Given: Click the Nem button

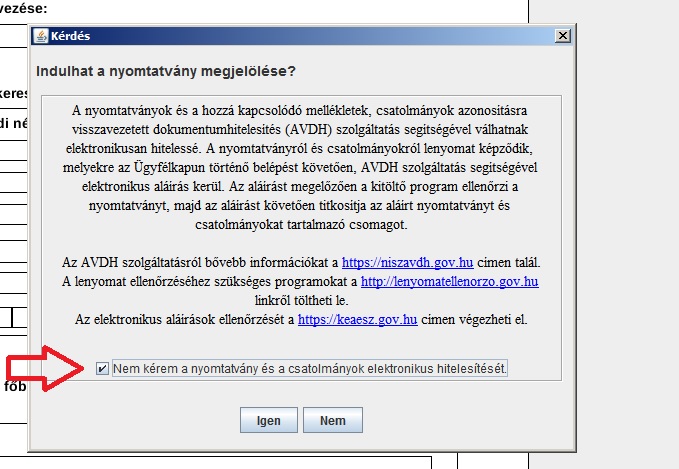Looking at the screenshot, I should [333, 420].
